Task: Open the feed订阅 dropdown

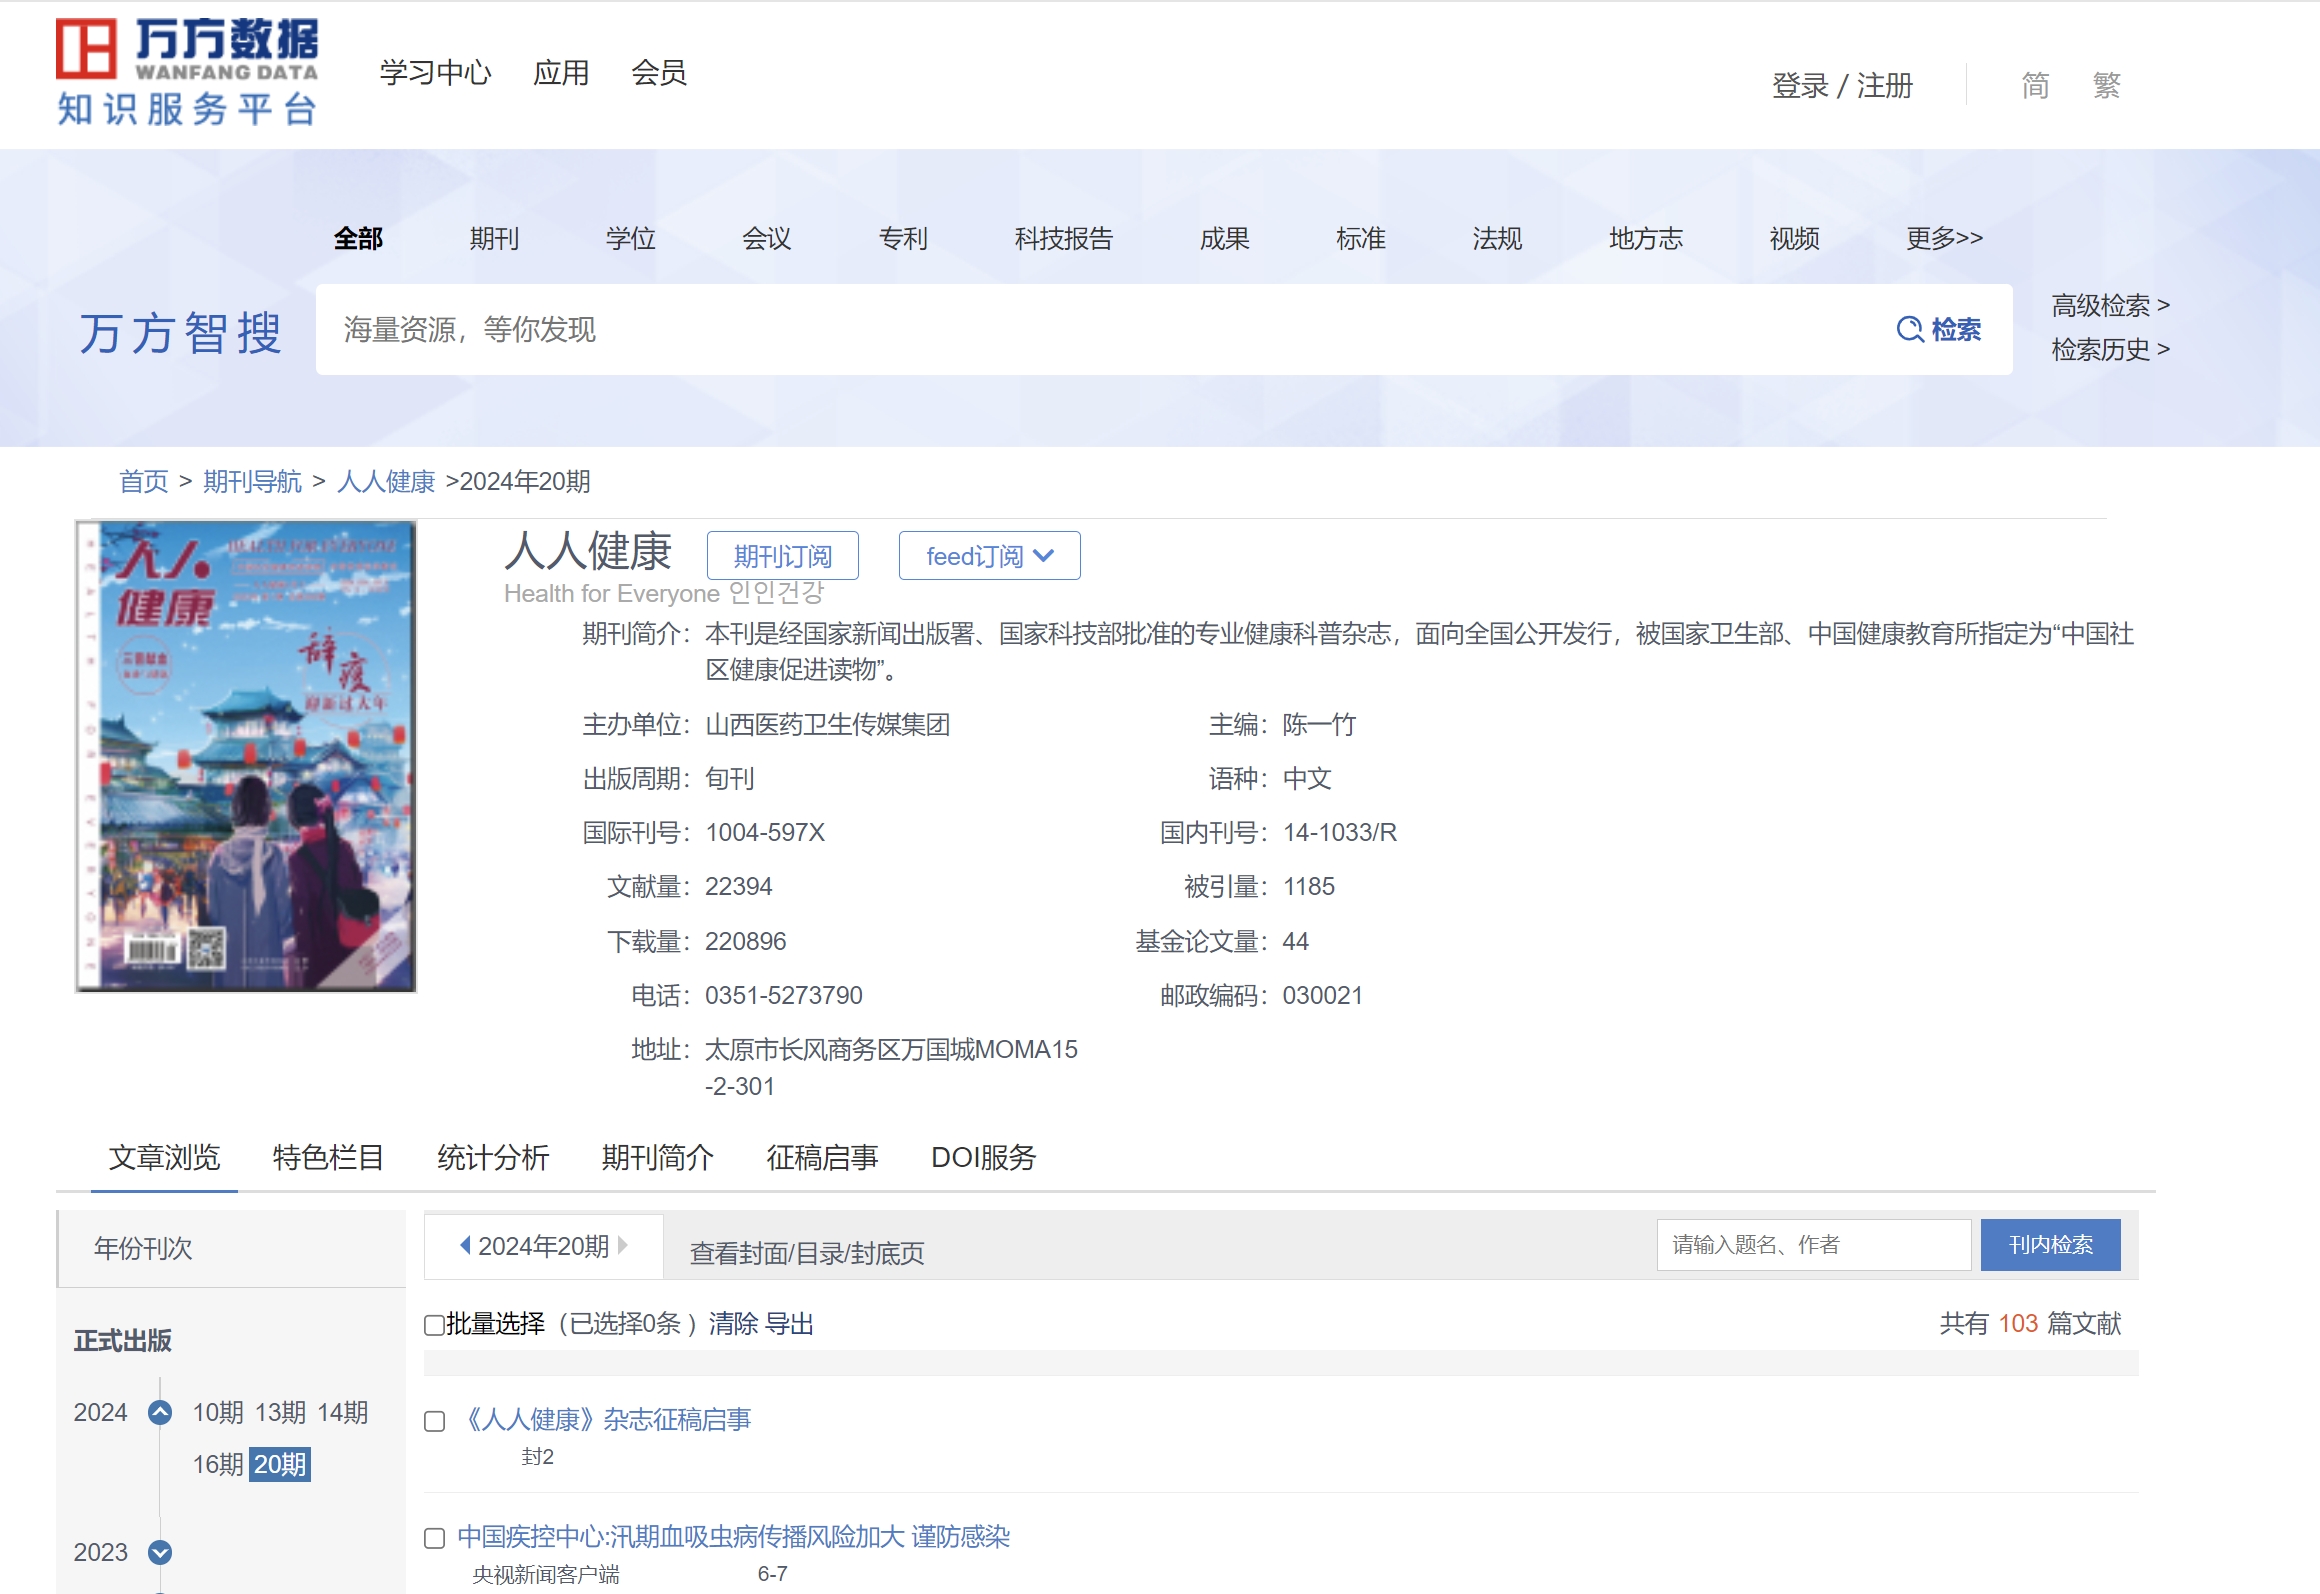Action: point(989,555)
